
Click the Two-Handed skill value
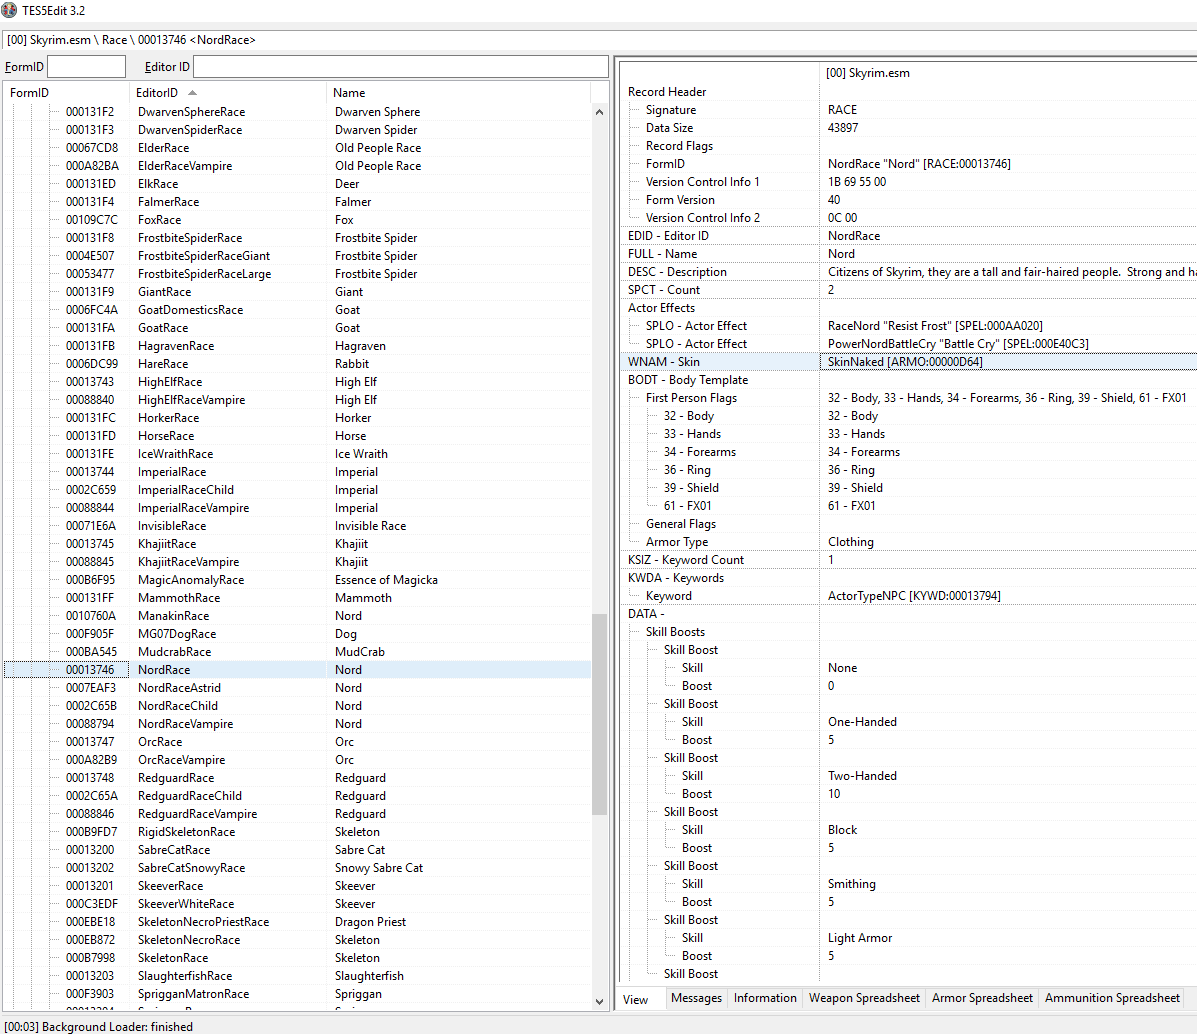862,776
